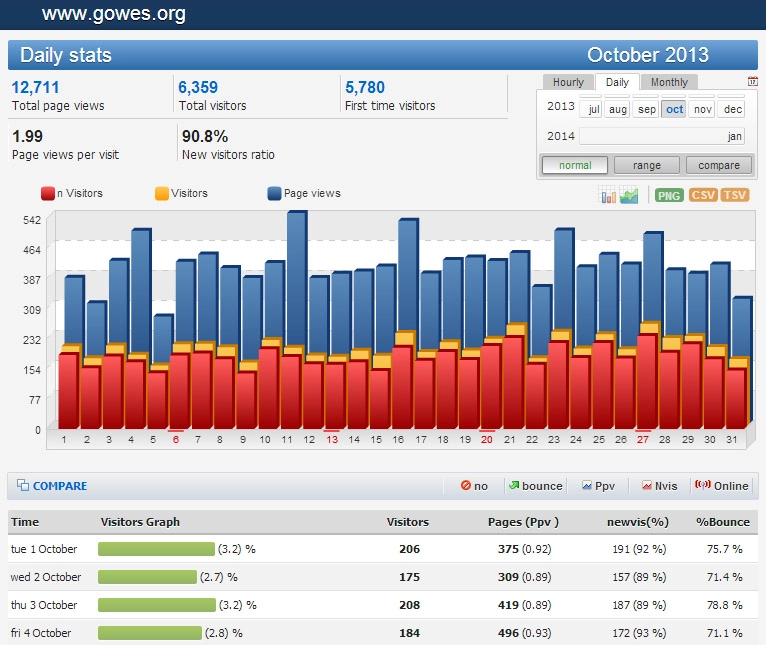Viewport: 766px width, 645px height.
Task: Open the Monthly stats tab
Action: coord(669,82)
